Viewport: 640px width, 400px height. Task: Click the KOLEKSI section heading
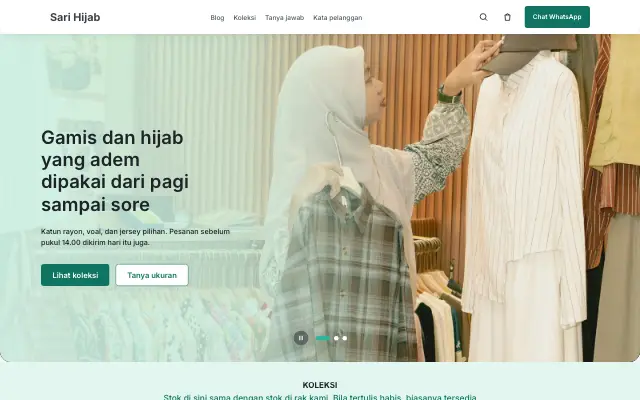click(320, 385)
